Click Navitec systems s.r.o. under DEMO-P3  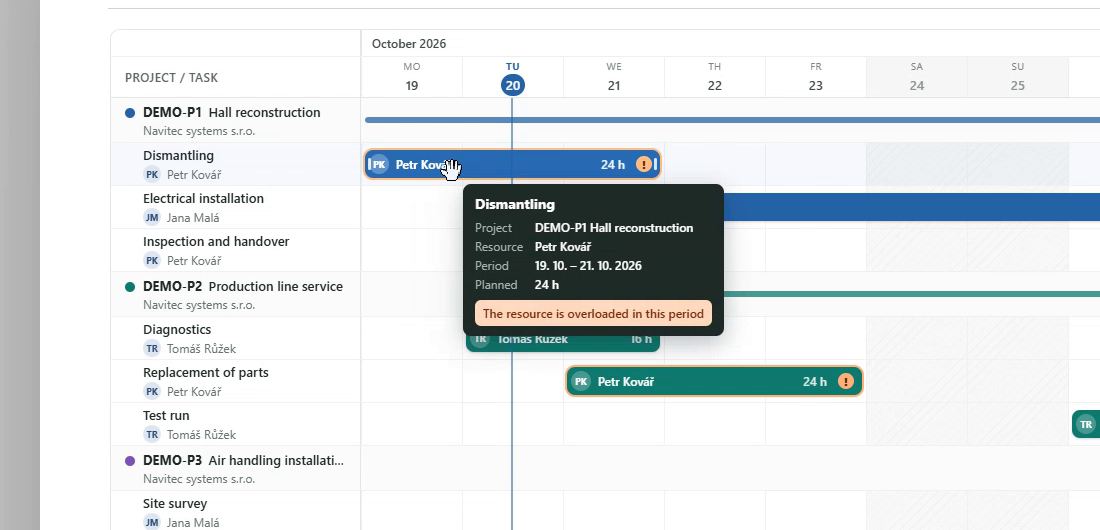pos(199,479)
